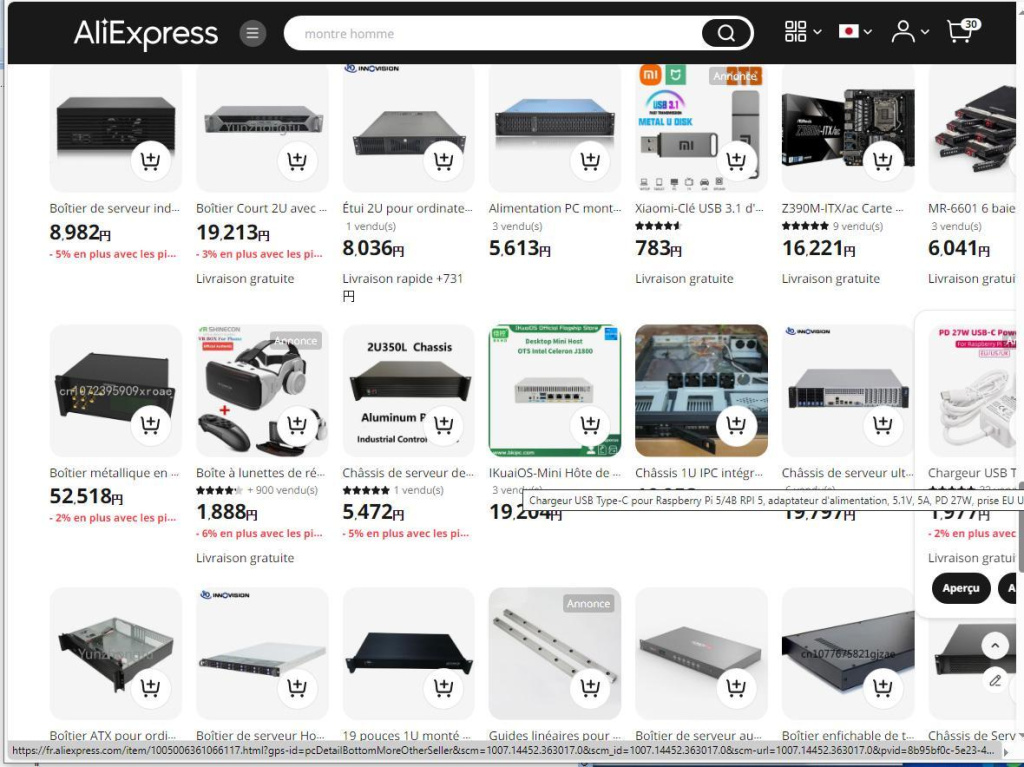Open the 2U350L Chassis product thumbnail

pyautogui.click(x=409, y=391)
